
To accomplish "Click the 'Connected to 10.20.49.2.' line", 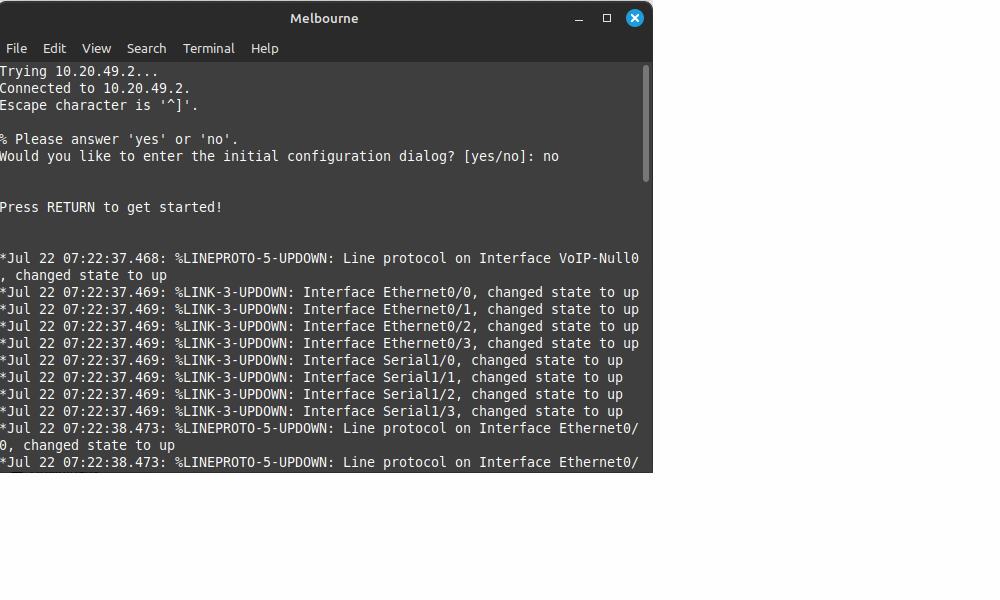I will point(94,88).
